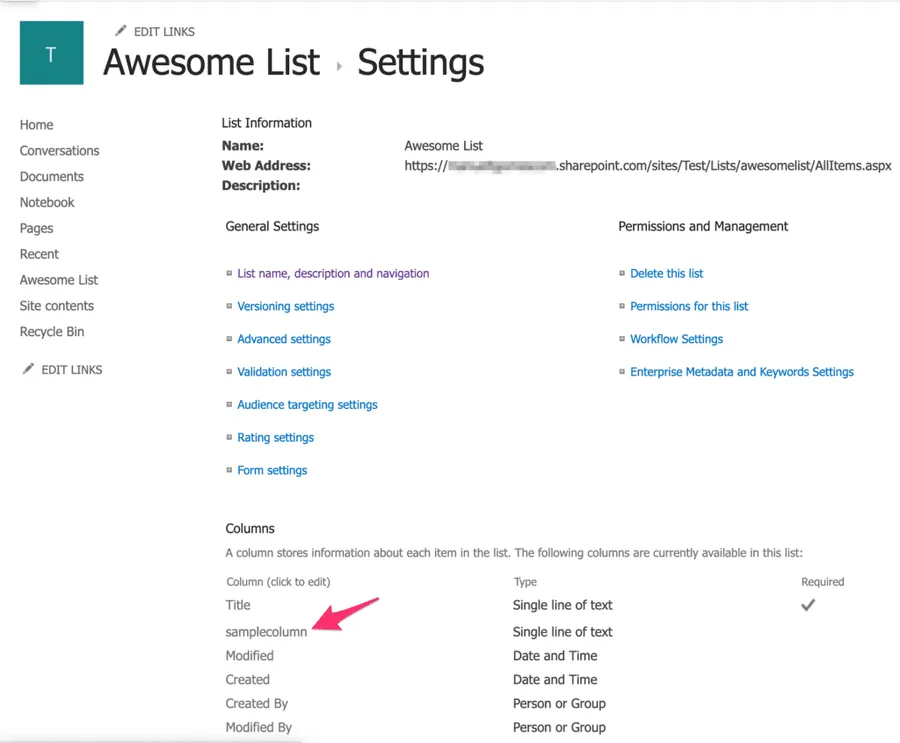This screenshot has height=743, width=900.
Task: Select Documents in the left navigation
Action: 52,177
